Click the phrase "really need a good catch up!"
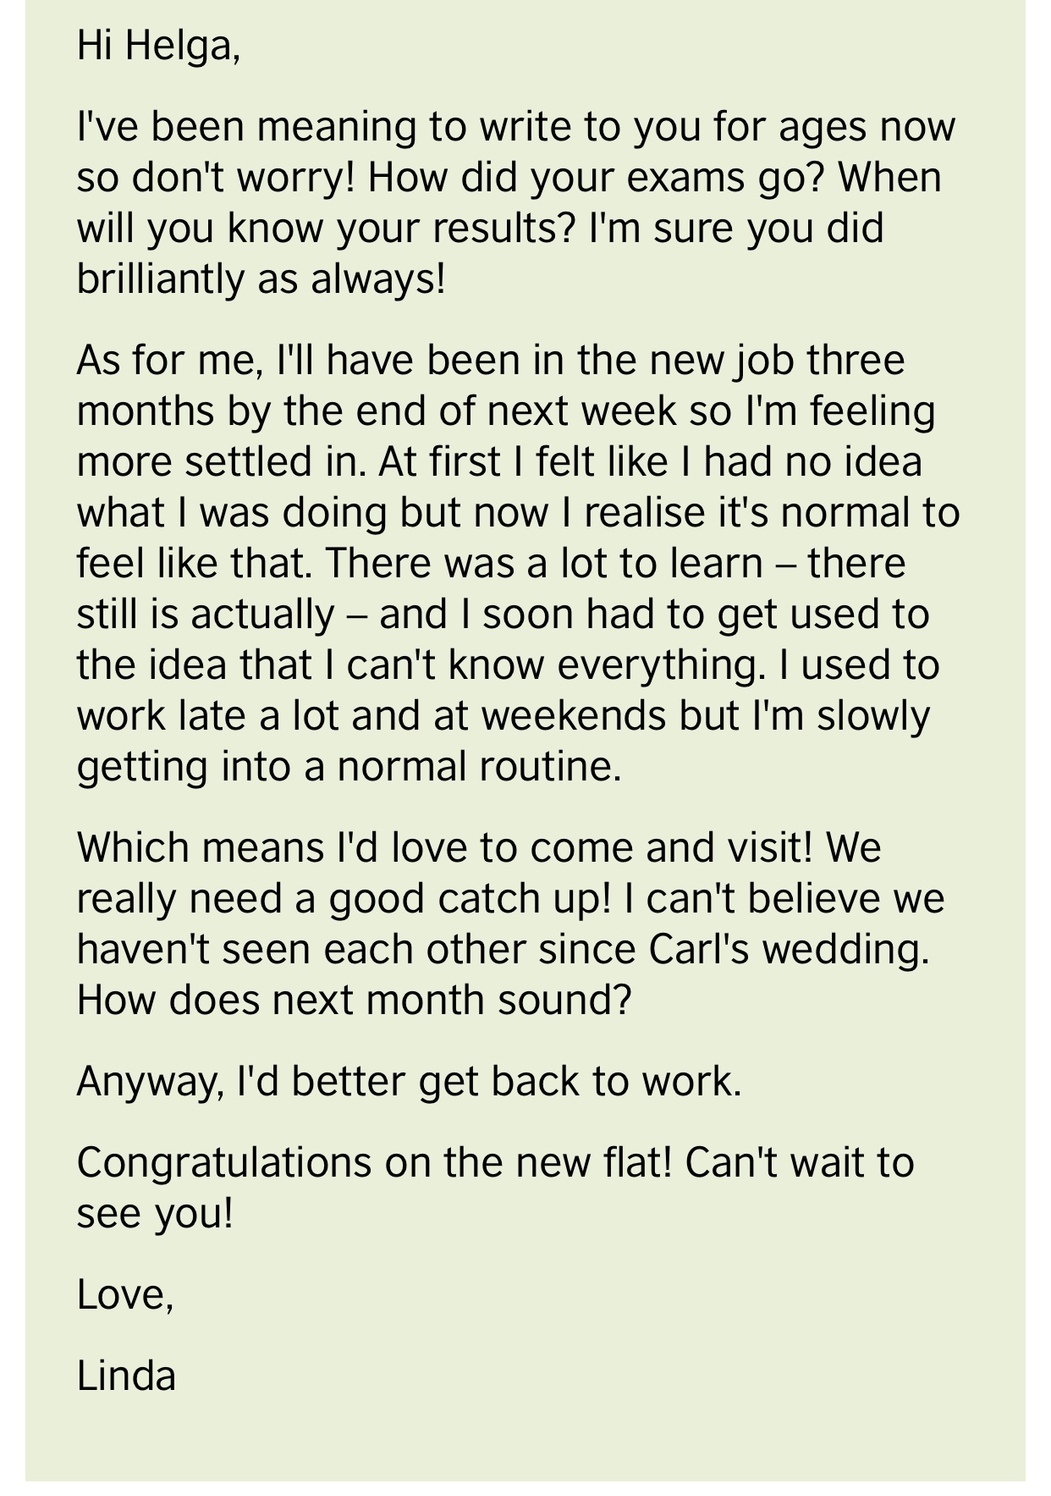 pos(344,899)
